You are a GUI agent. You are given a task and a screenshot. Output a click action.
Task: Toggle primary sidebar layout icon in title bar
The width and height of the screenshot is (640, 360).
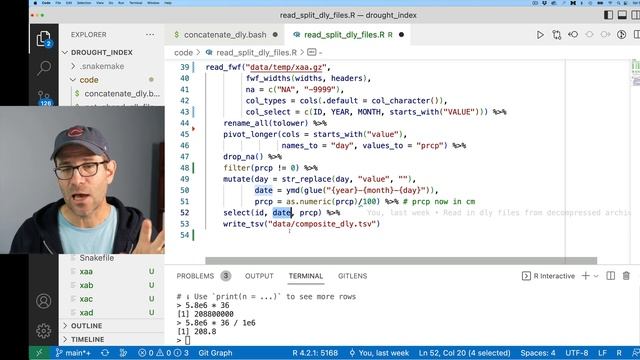click(x=608, y=15)
